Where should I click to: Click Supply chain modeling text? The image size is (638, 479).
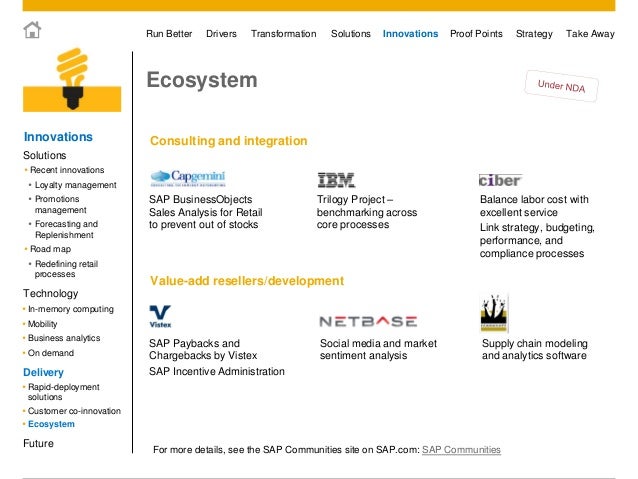click(x=535, y=350)
